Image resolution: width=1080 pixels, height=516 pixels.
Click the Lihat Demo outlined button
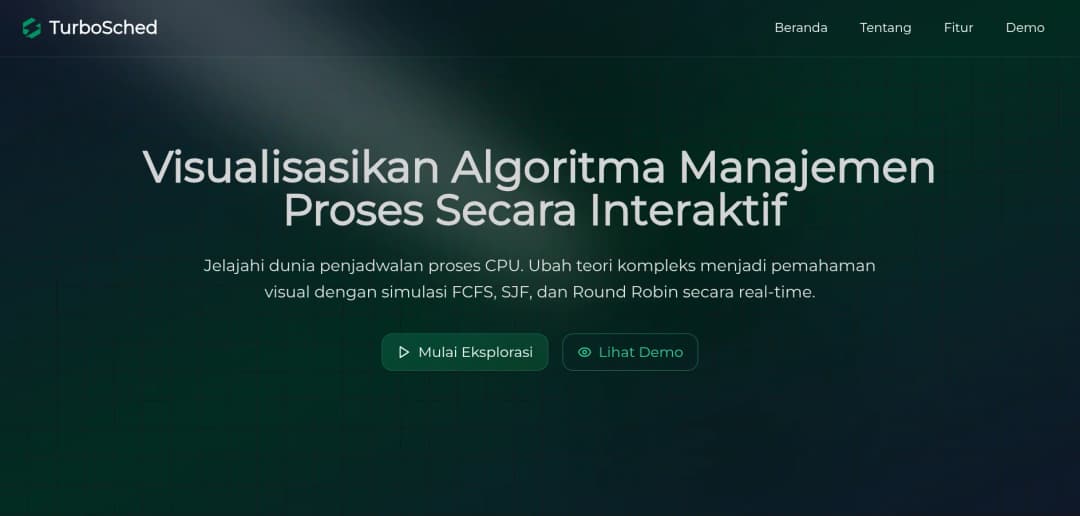[630, 352]
